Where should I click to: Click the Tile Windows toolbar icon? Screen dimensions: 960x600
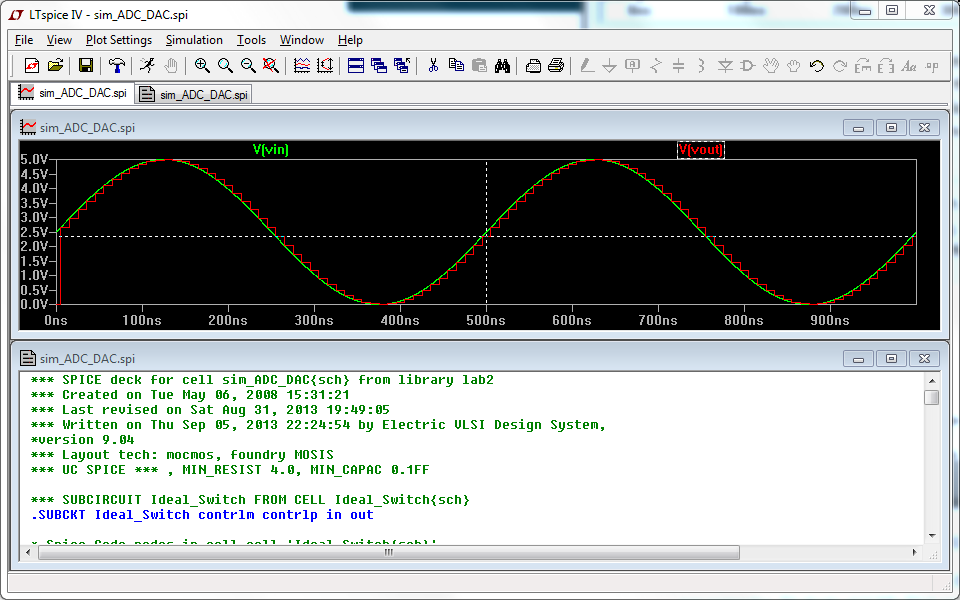[x=355, y=66]
